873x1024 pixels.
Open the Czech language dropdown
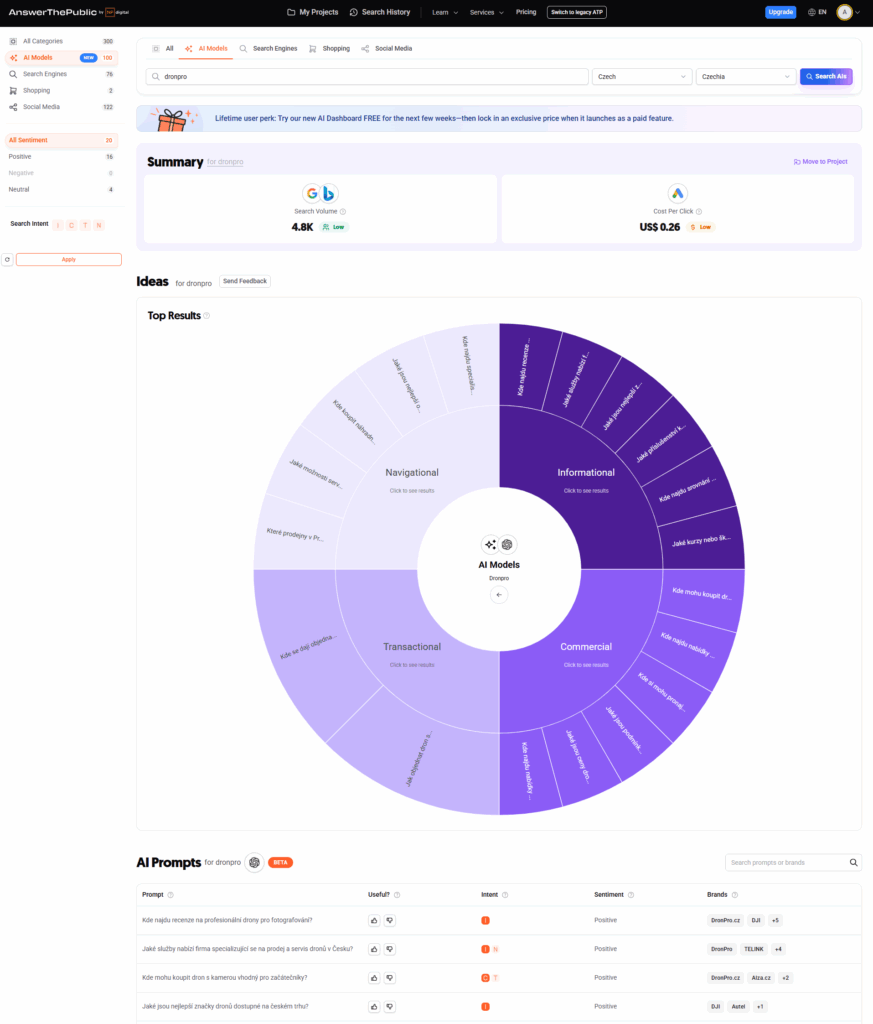pyautogui.click(x=642, y=76)
